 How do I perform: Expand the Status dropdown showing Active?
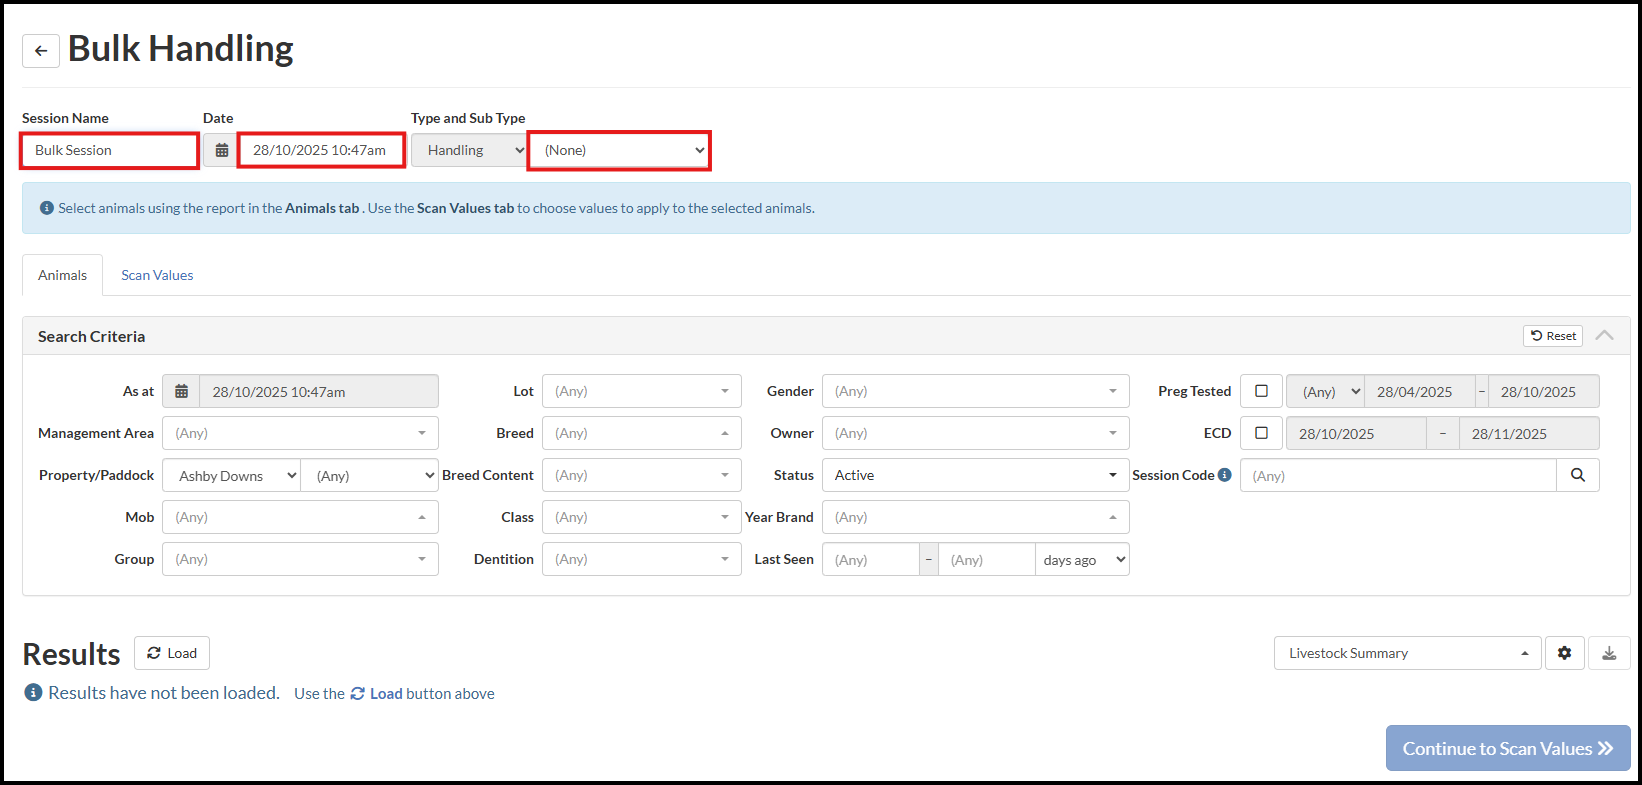coord(975,475)
